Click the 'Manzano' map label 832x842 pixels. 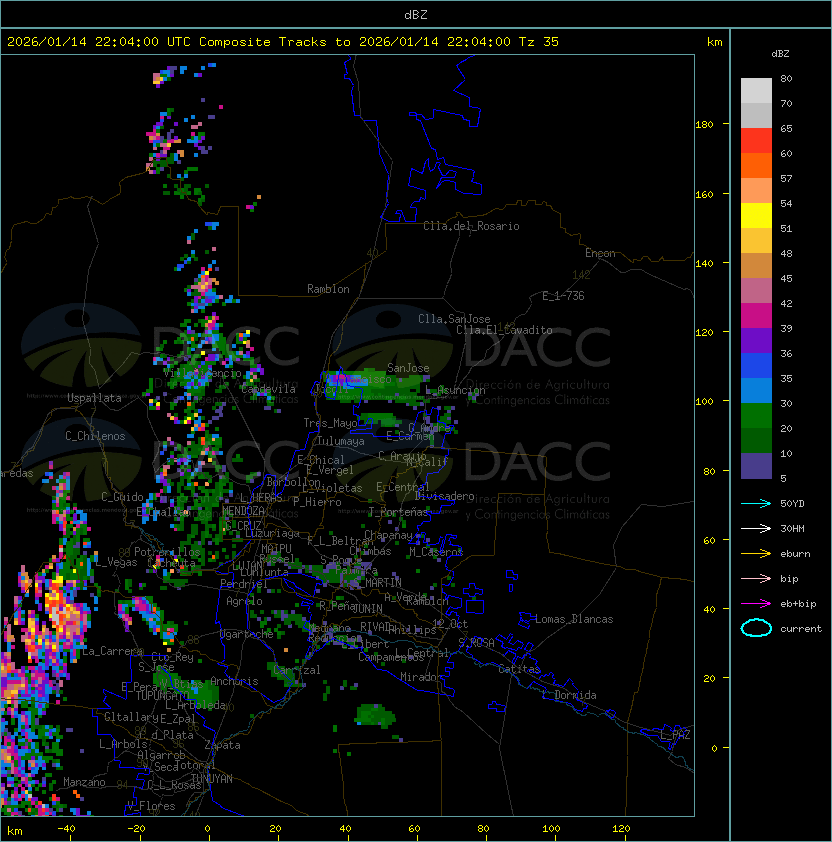(84, 782)
